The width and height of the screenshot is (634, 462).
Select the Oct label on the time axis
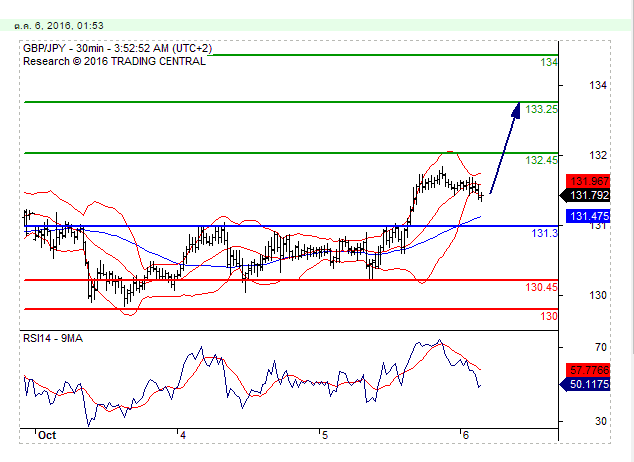tap(47, 435)
